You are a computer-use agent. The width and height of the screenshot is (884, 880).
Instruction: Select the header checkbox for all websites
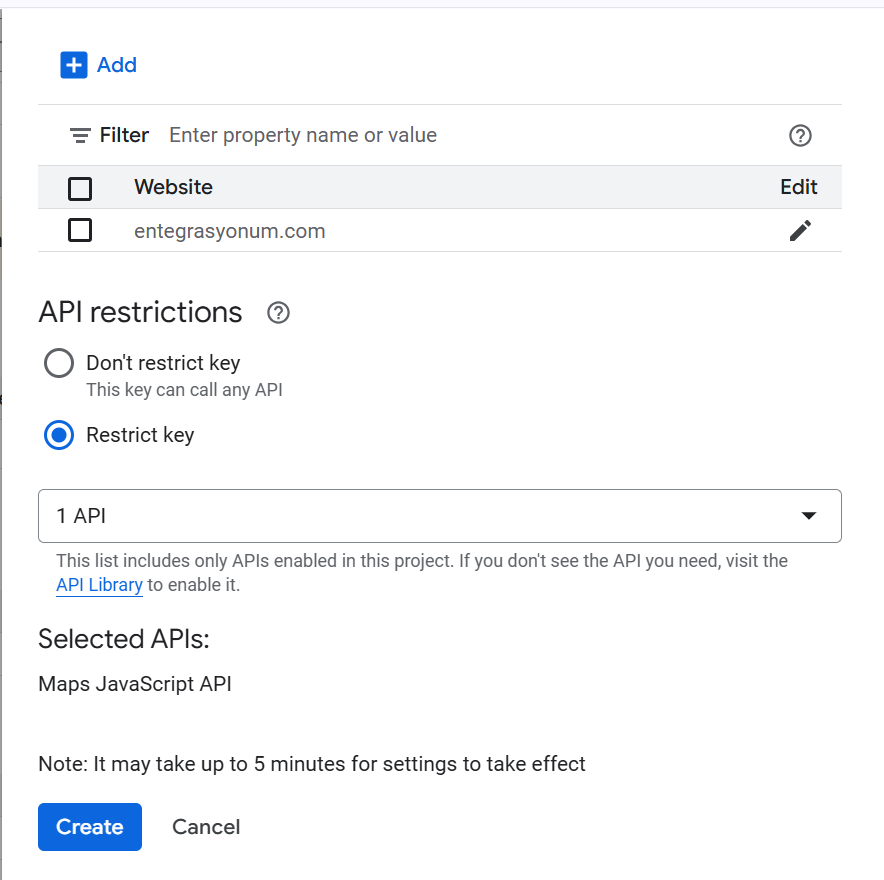click(x=80, y=188)
